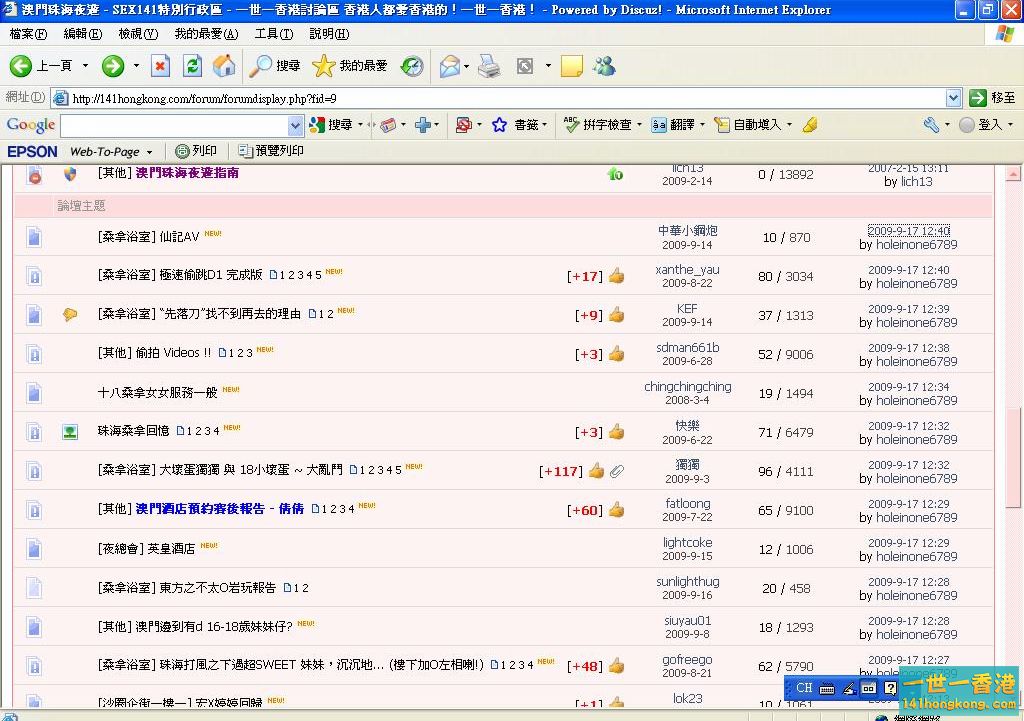Open thread 十八桑拿女女服務一般

pyautogui.click(x=157, y=393)
